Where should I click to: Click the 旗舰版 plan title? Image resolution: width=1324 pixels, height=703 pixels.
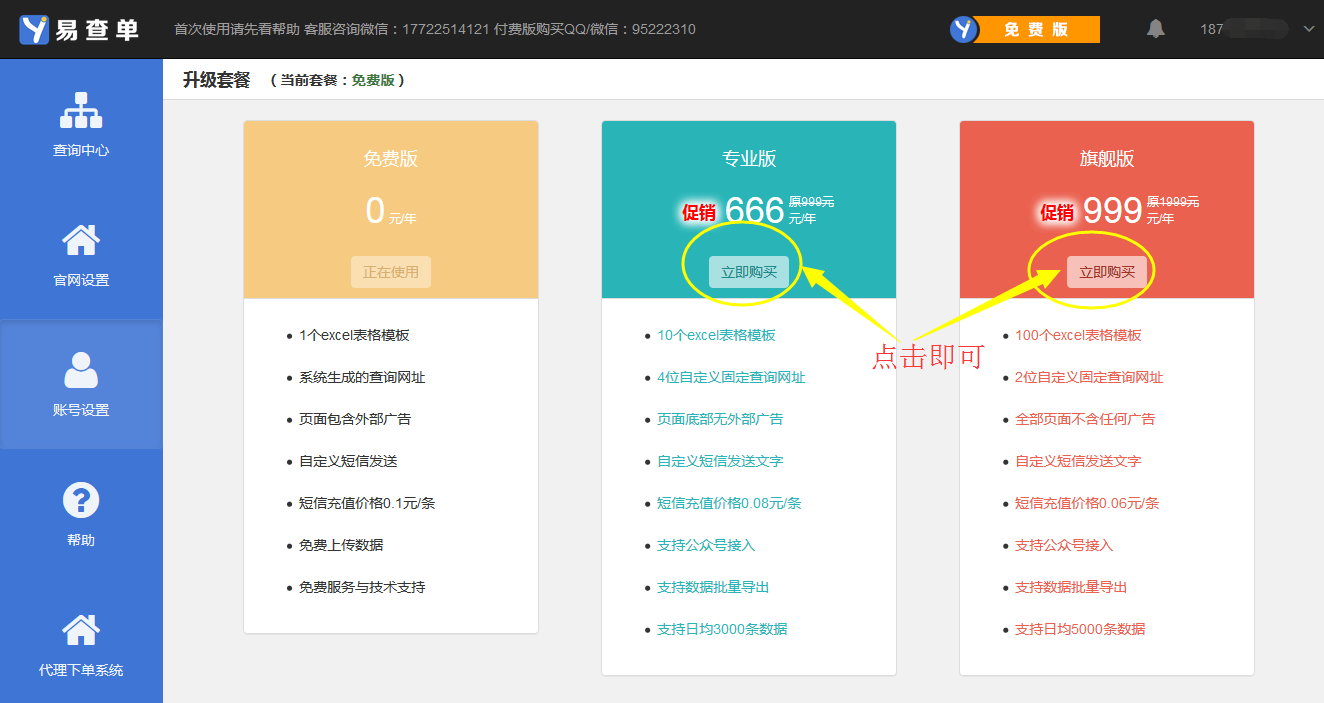(1107, 159)
